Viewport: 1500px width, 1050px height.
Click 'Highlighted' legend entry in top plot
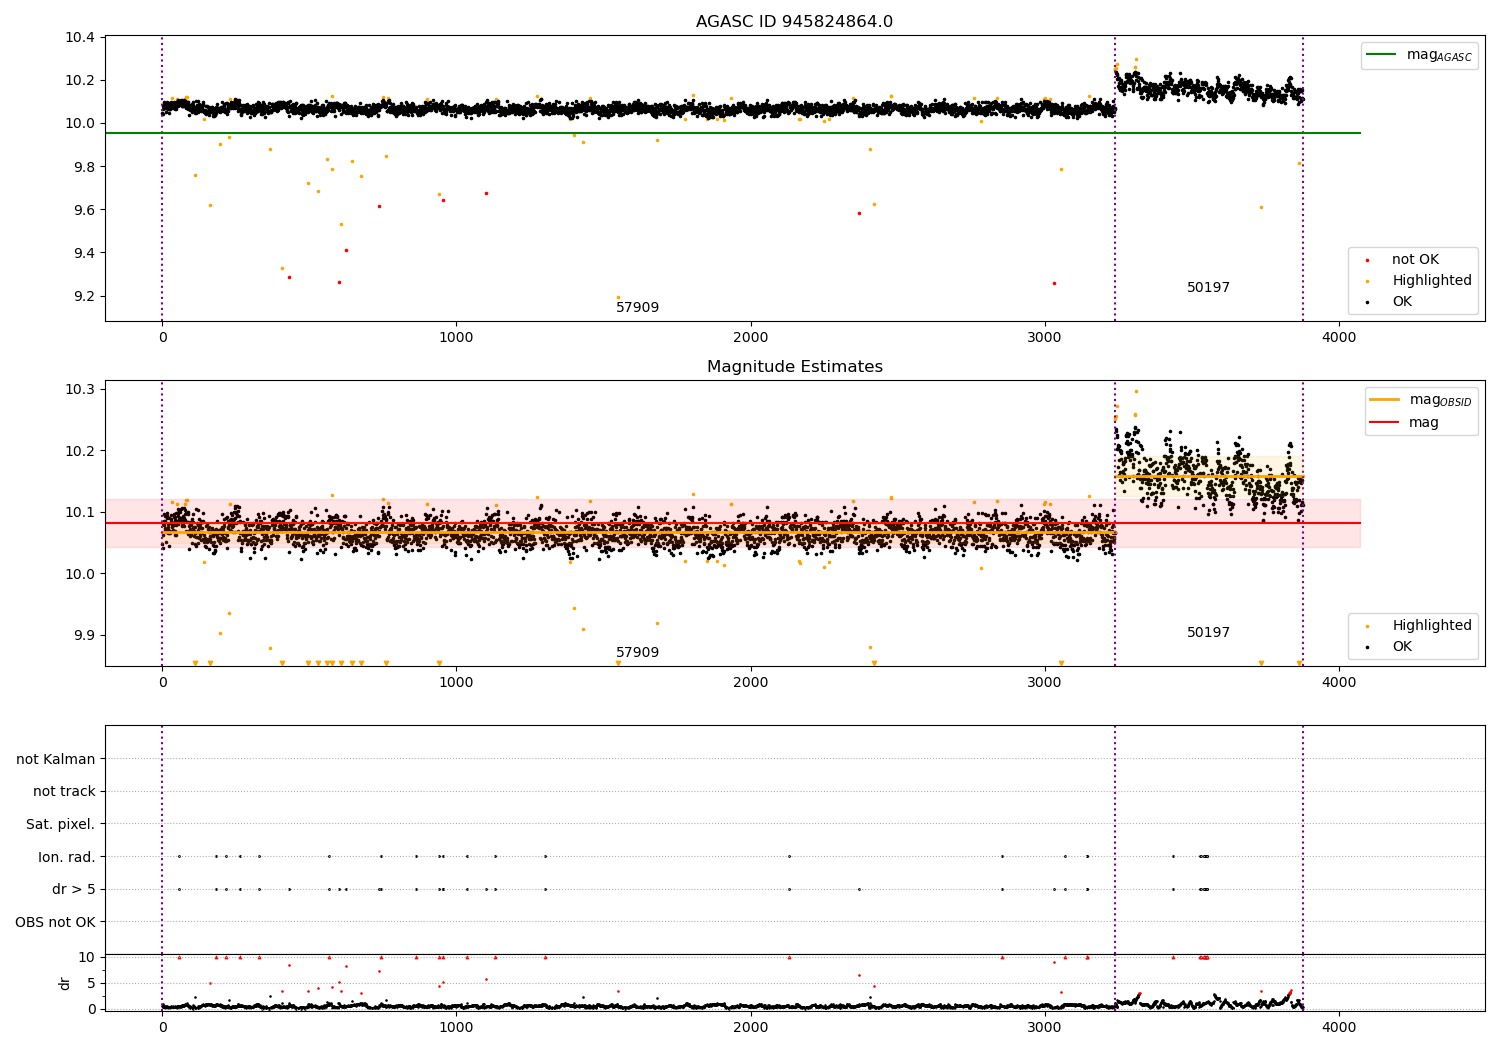[x=1432, y=281]
